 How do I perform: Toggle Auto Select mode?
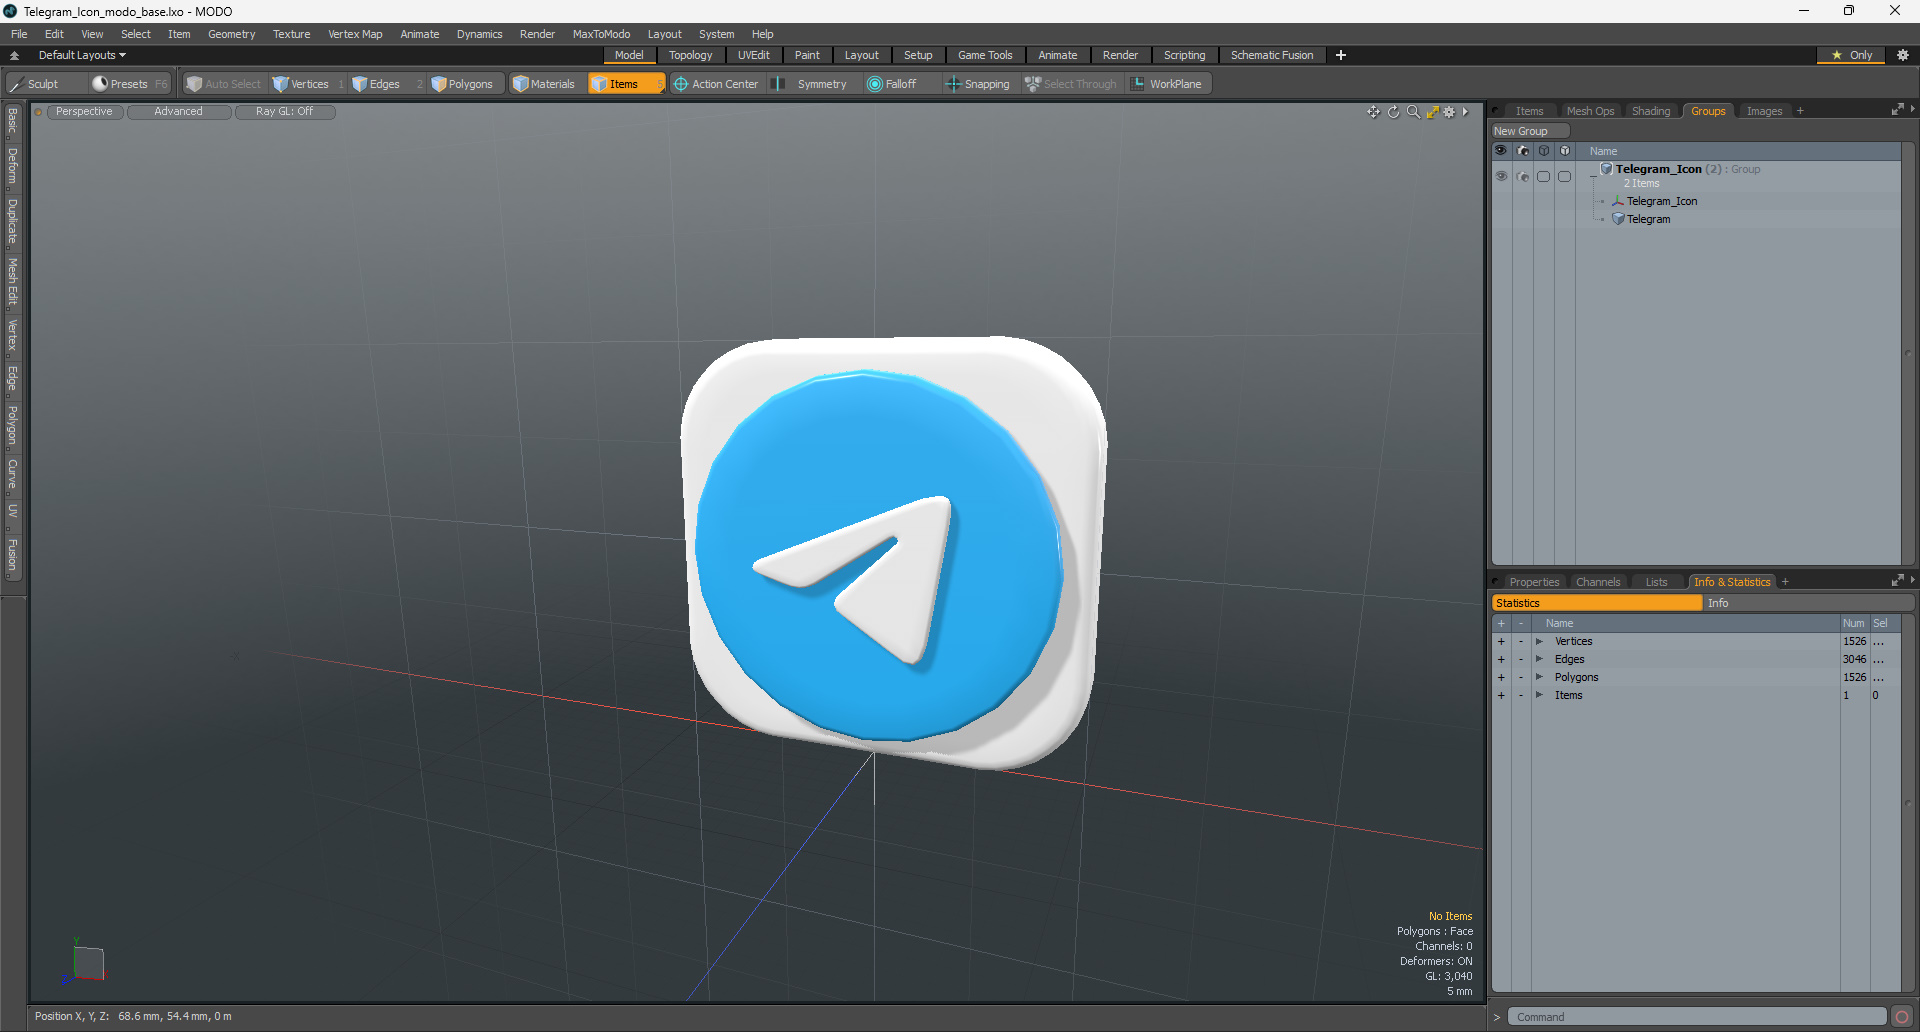click(224, 84)
